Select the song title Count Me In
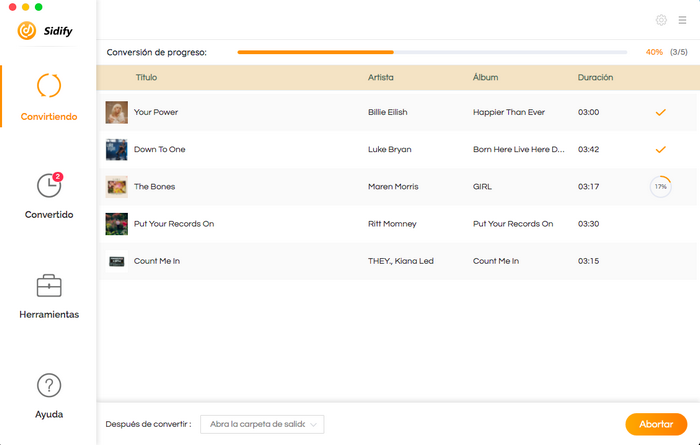The height and width of the screenshot is (445, 700). 157,261
